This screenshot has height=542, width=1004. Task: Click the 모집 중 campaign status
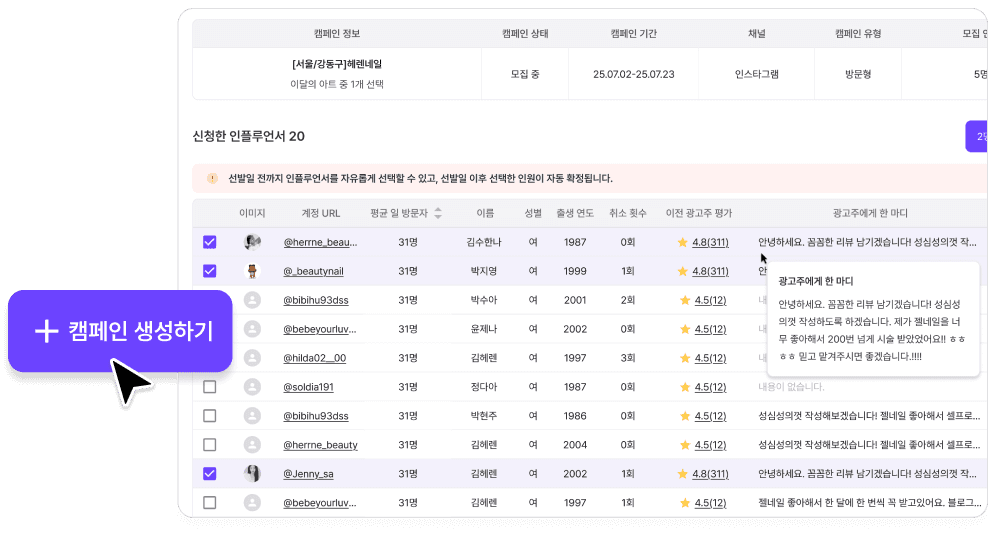(x=524, y=74)
